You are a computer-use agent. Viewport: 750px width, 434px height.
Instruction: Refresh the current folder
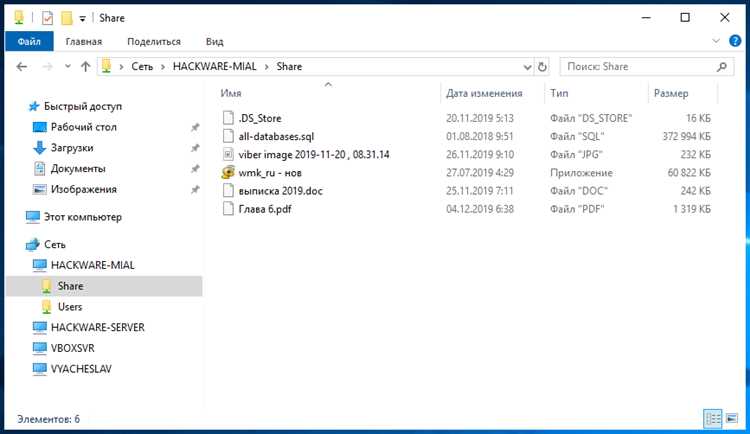click(542, 67)
